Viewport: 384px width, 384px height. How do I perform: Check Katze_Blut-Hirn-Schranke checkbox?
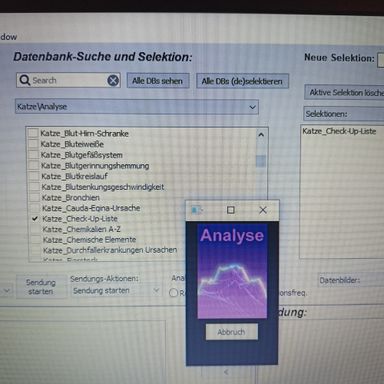[33, 133]
